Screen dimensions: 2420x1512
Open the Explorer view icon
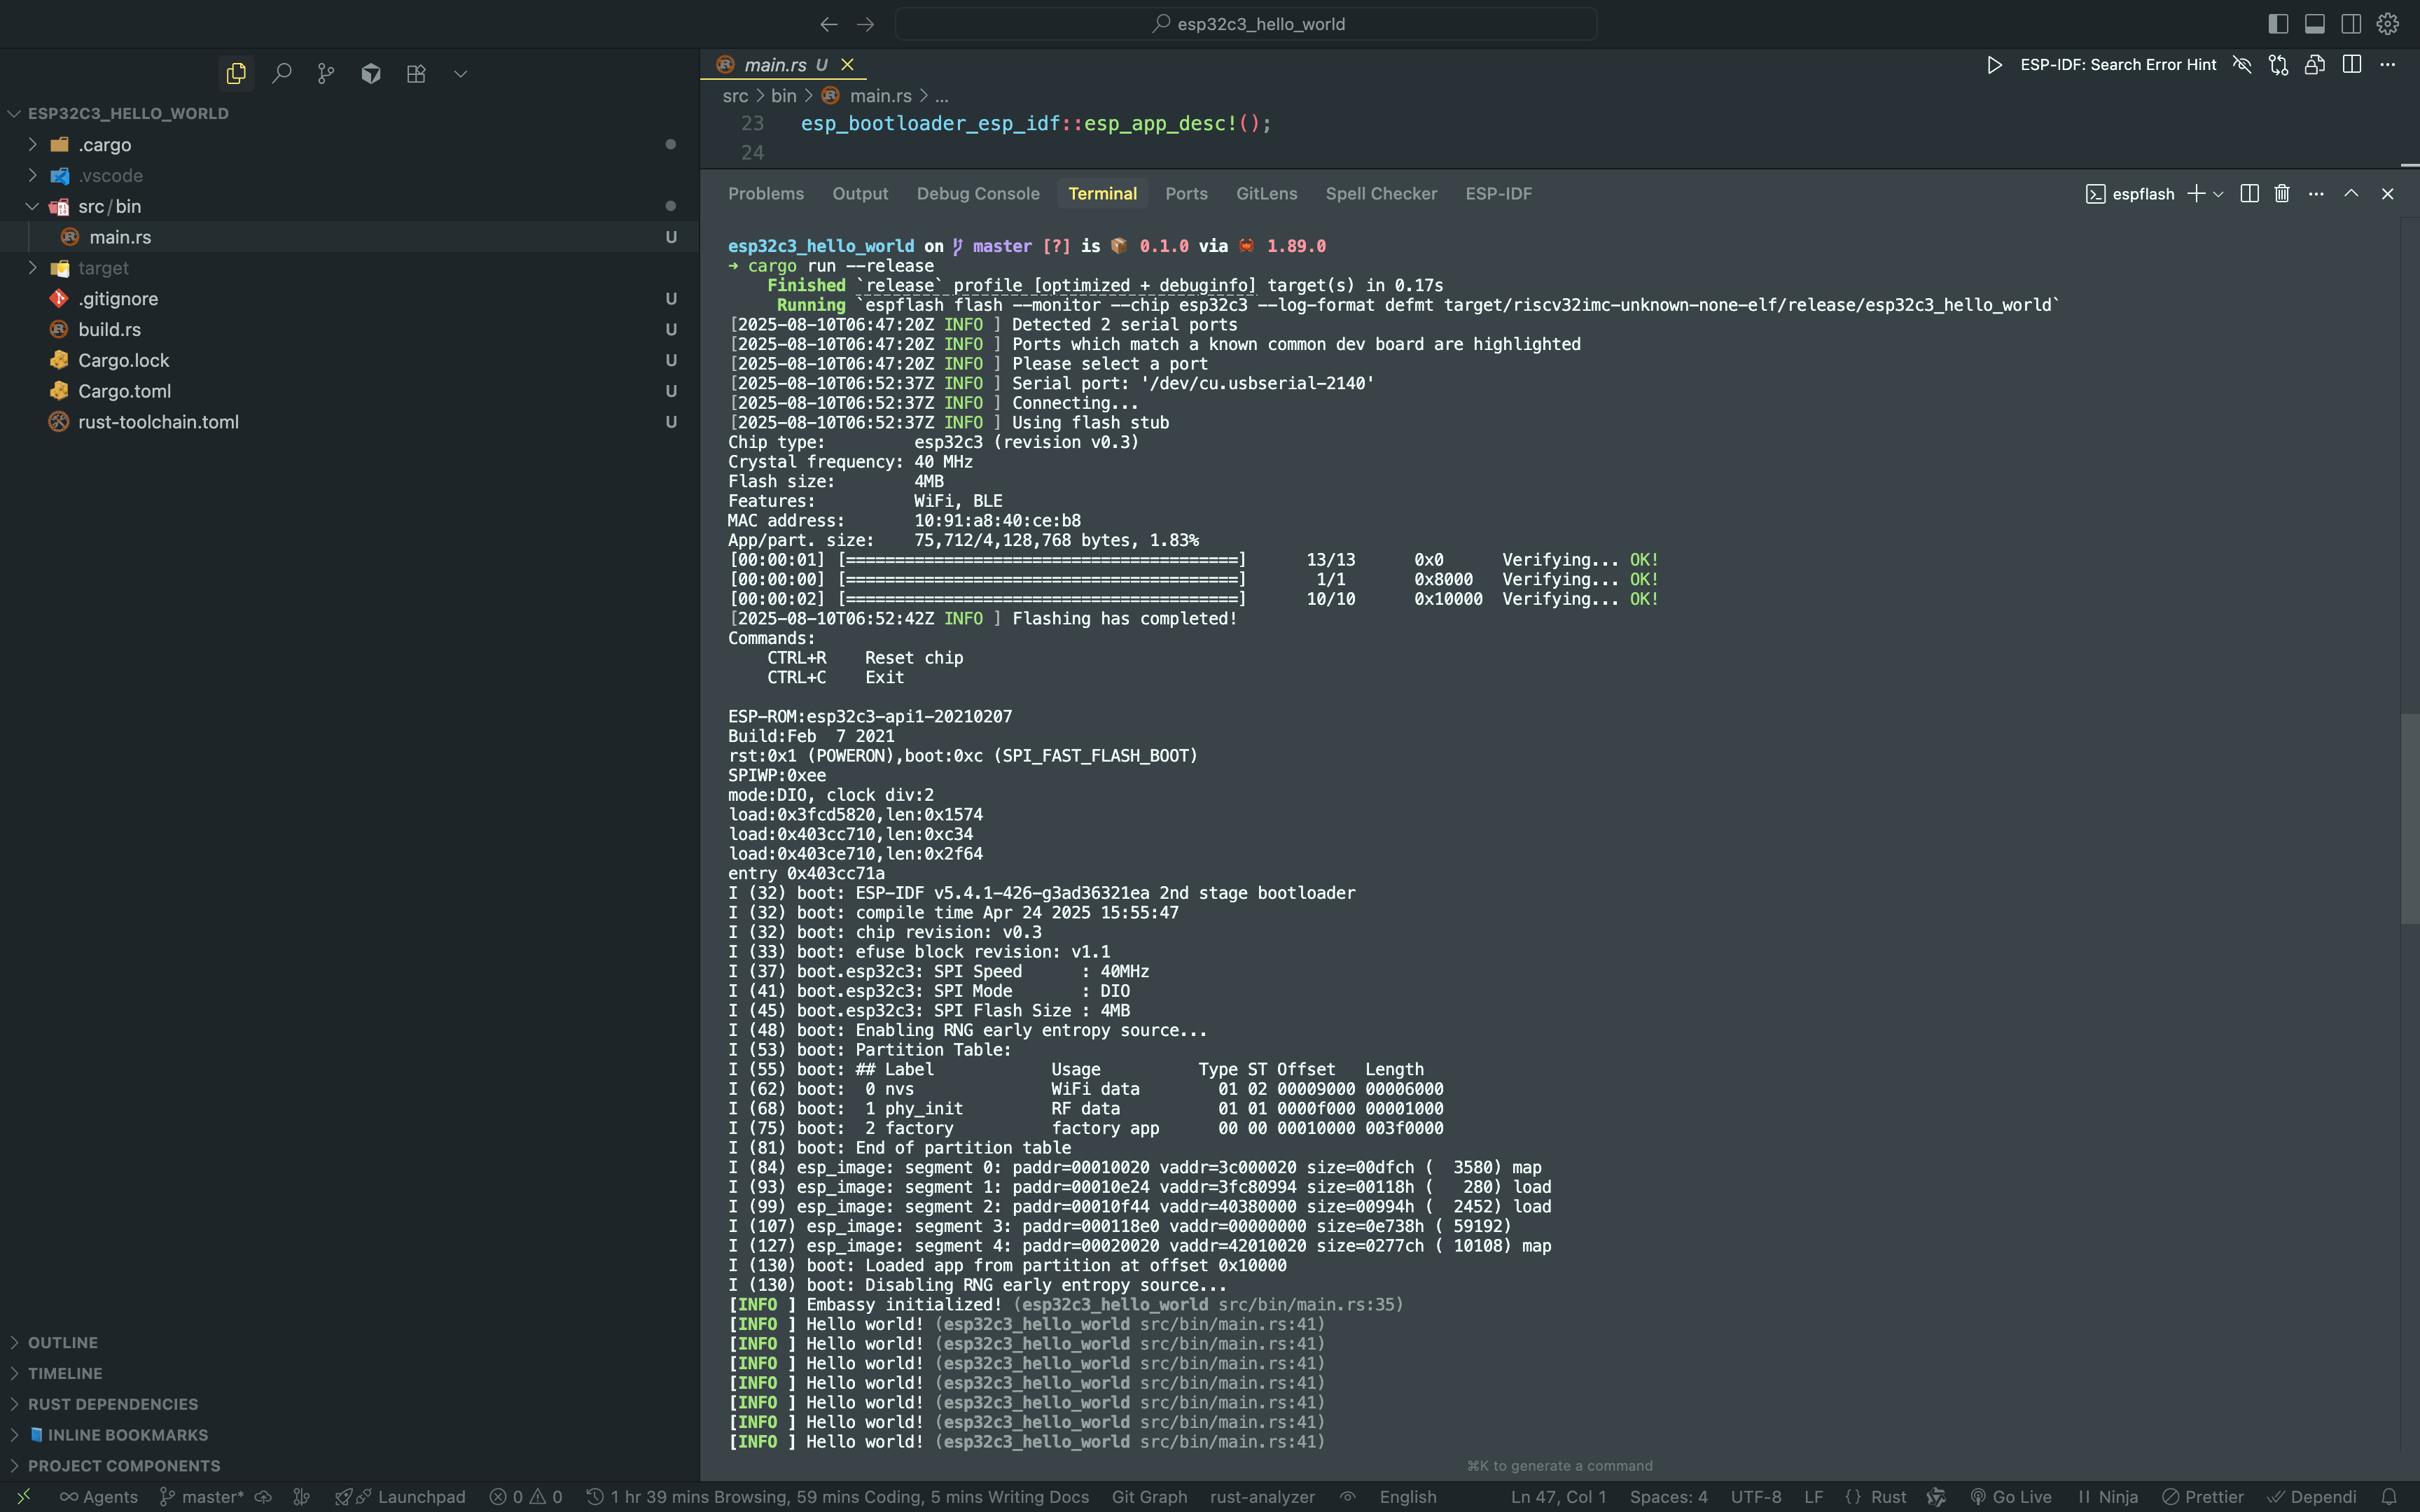click(236, 73)
